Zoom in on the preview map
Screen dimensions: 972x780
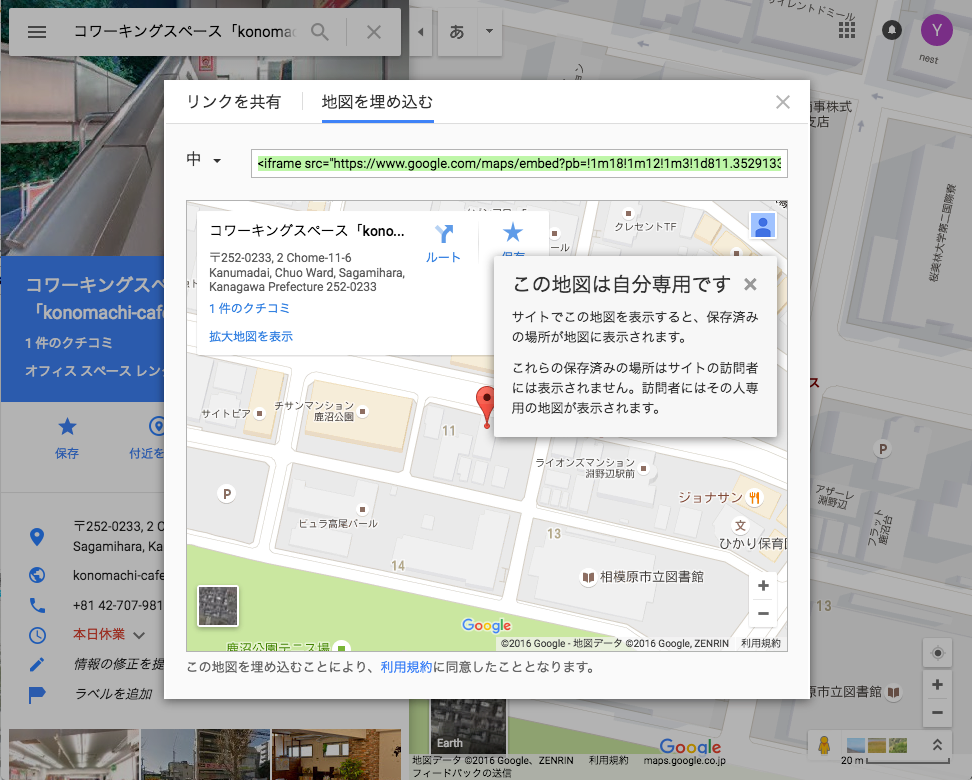click(763, 586)
